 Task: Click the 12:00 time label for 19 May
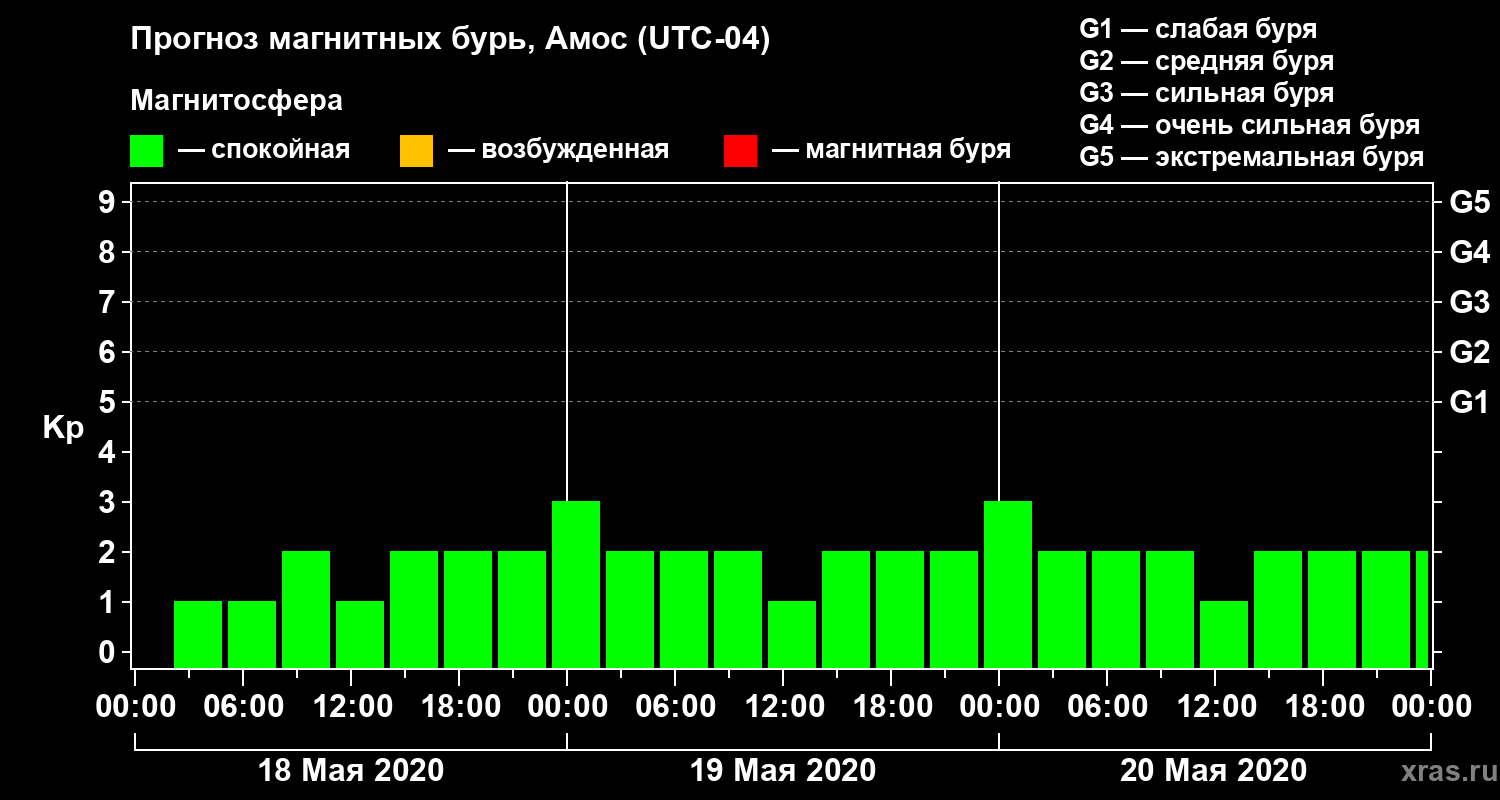[783, 707]
